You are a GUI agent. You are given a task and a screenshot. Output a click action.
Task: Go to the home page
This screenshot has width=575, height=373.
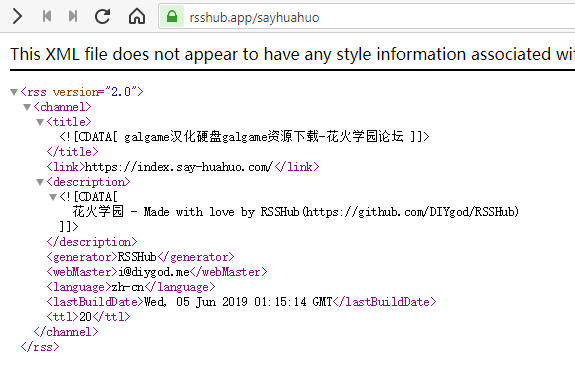(137, 16)
